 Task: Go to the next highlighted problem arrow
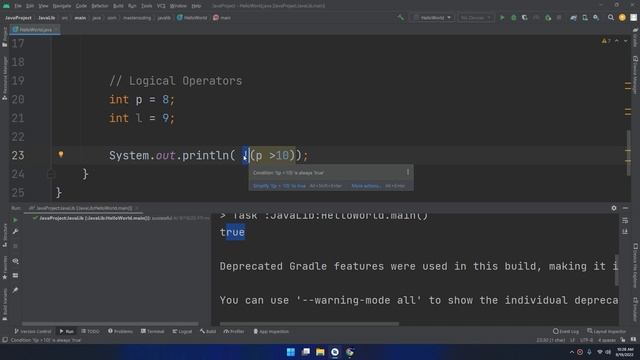click(626, 41)
